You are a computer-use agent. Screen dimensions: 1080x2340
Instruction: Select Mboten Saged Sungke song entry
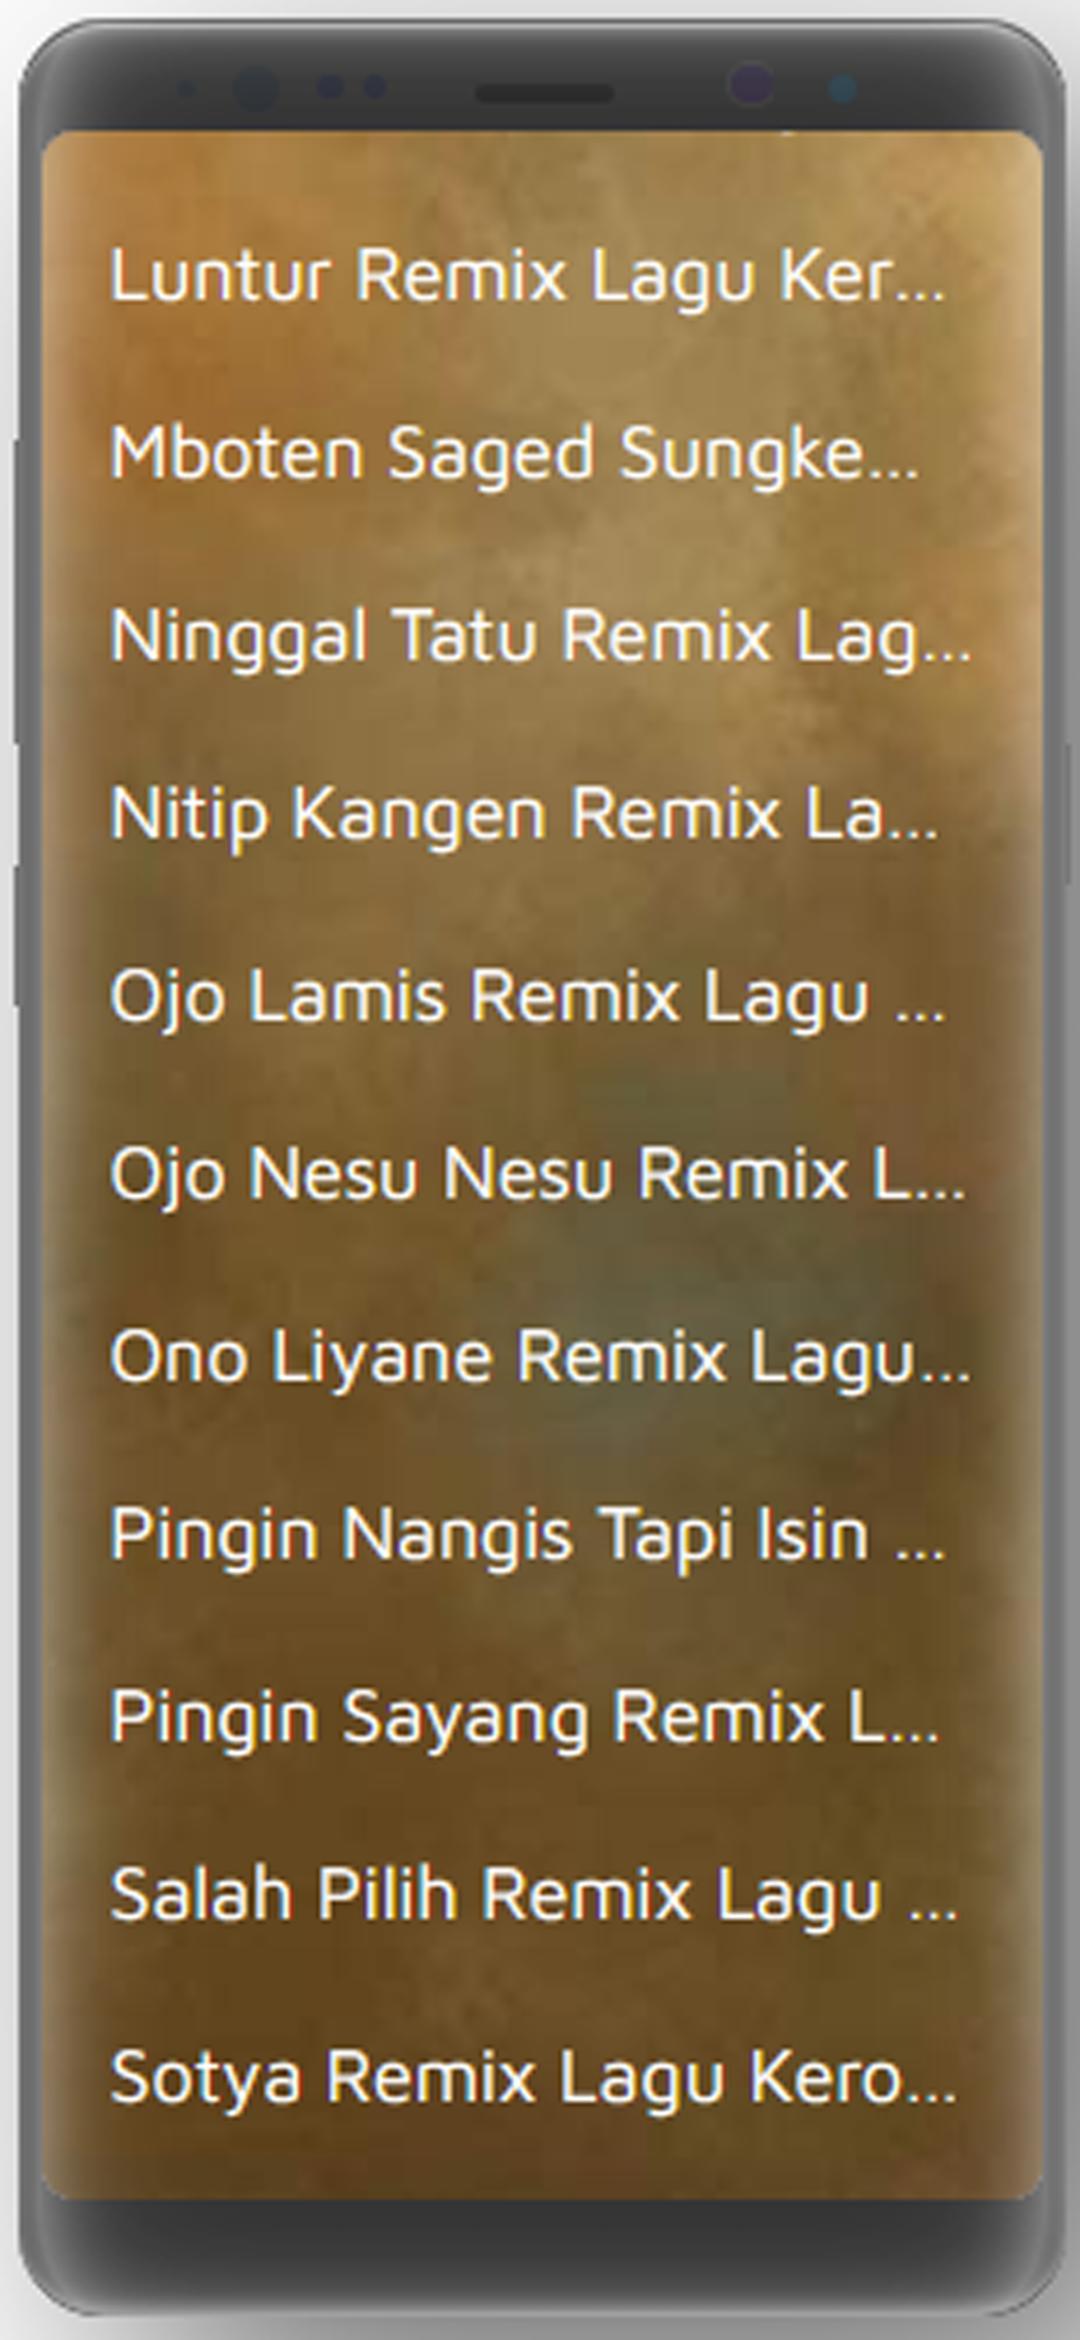coord(541,455)
